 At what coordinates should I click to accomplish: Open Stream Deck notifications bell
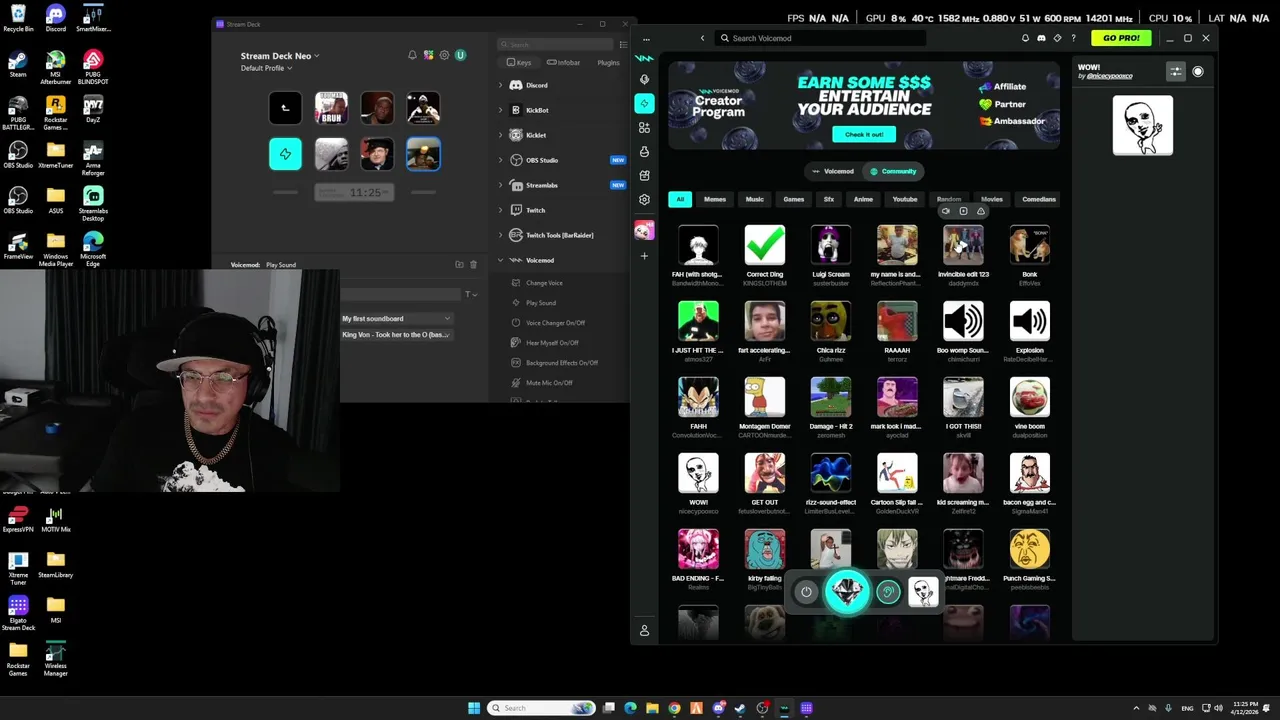(x=412, y=55)
